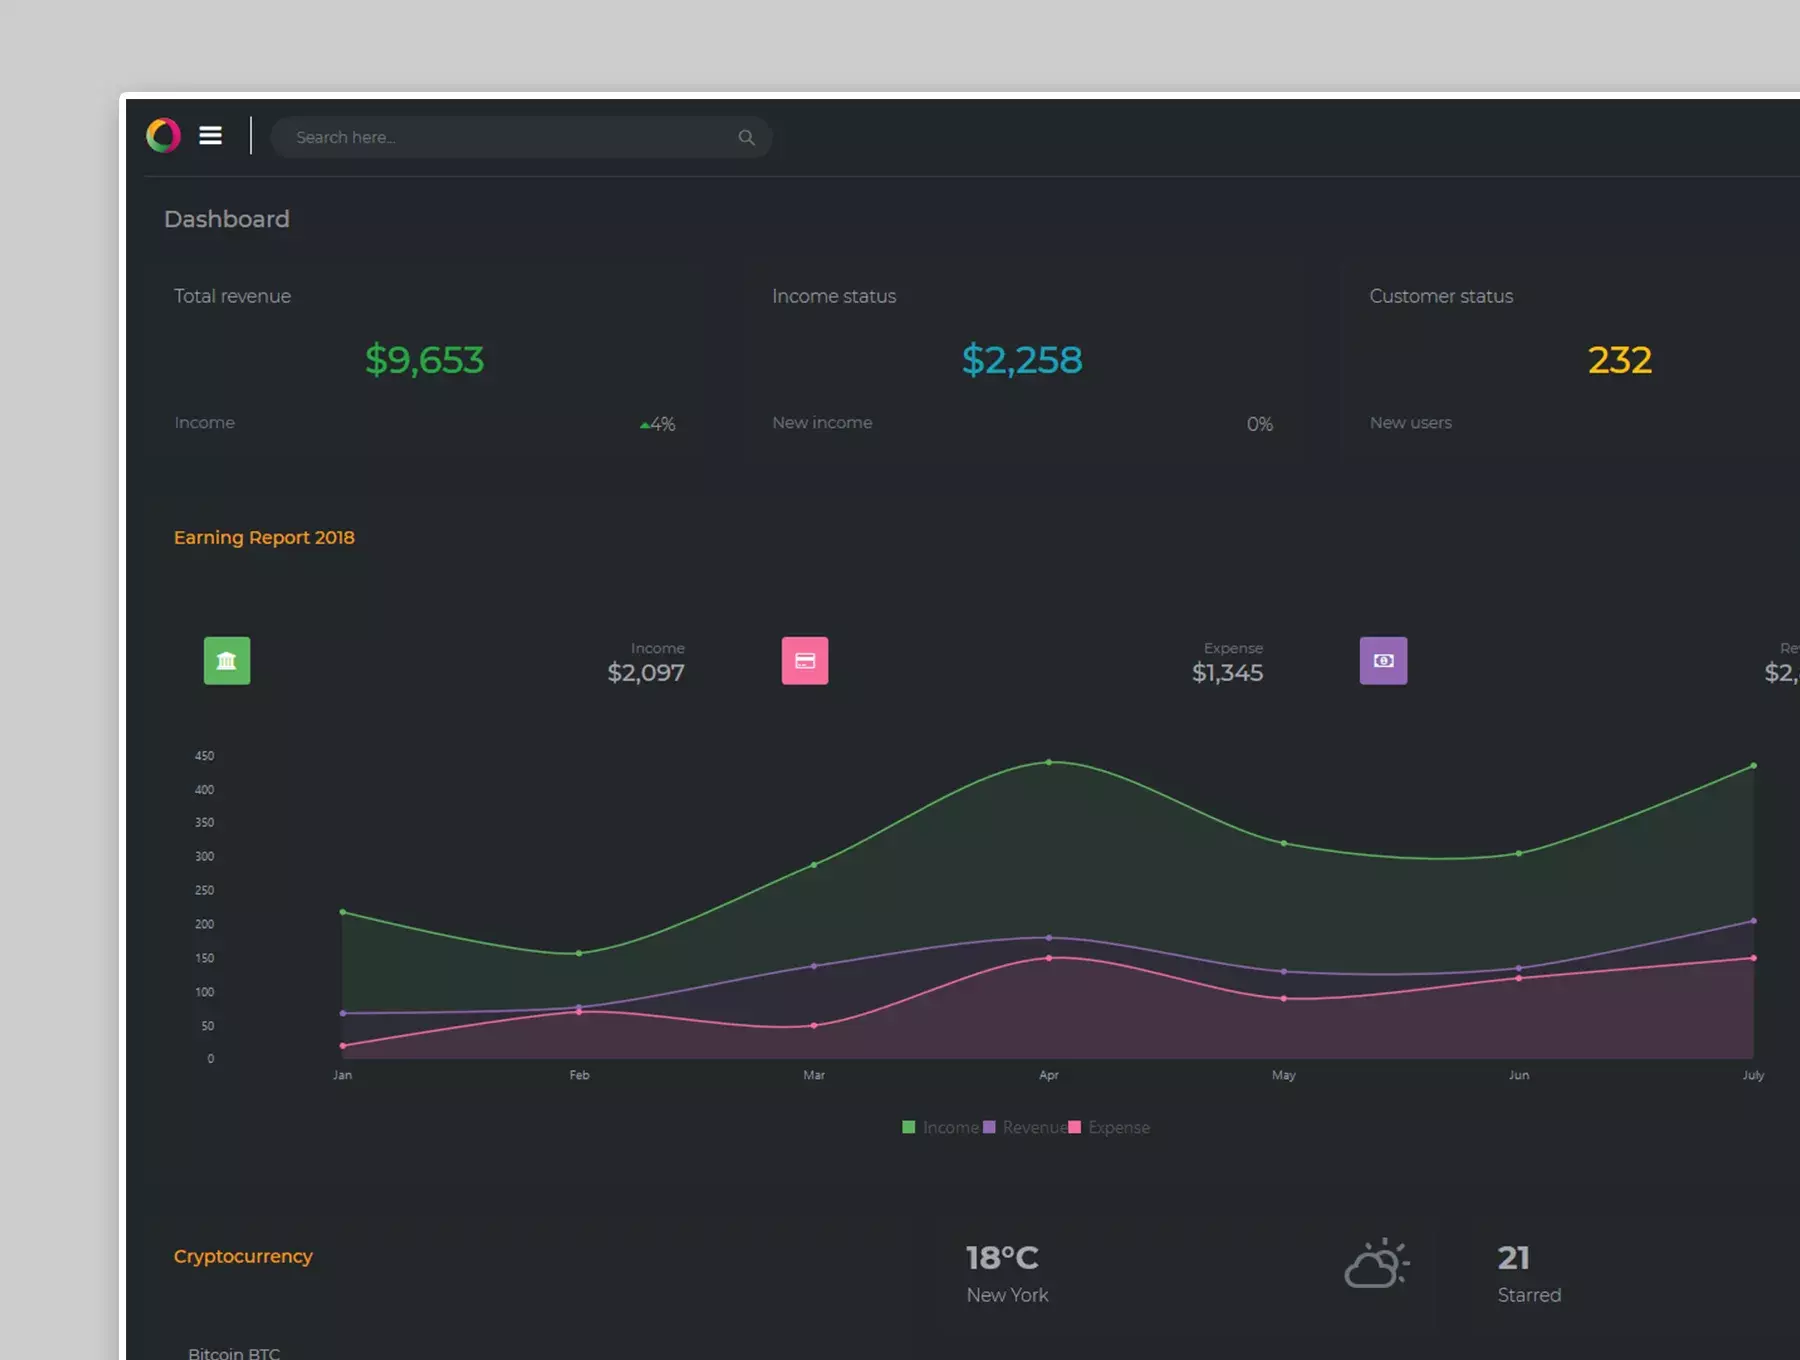Click the search magnifier icon
Screen dimensions: 1800x1360
746,137
